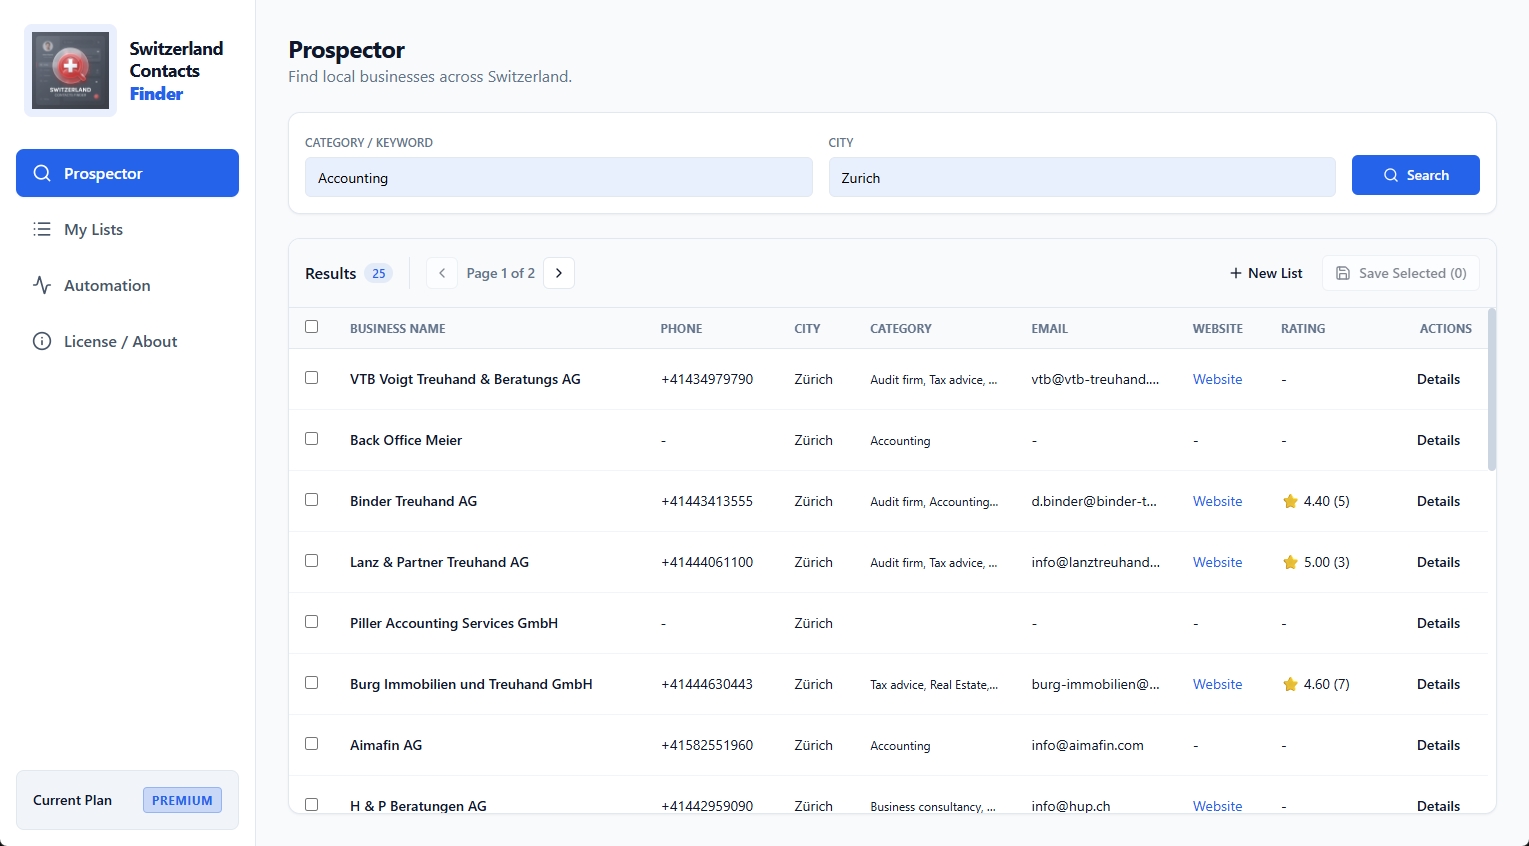Image resolution: width=1529 pixels, height=846 pixels.
Task: Click the star rating icon for Binder Treuhand AG
Action: [1290, 501]
